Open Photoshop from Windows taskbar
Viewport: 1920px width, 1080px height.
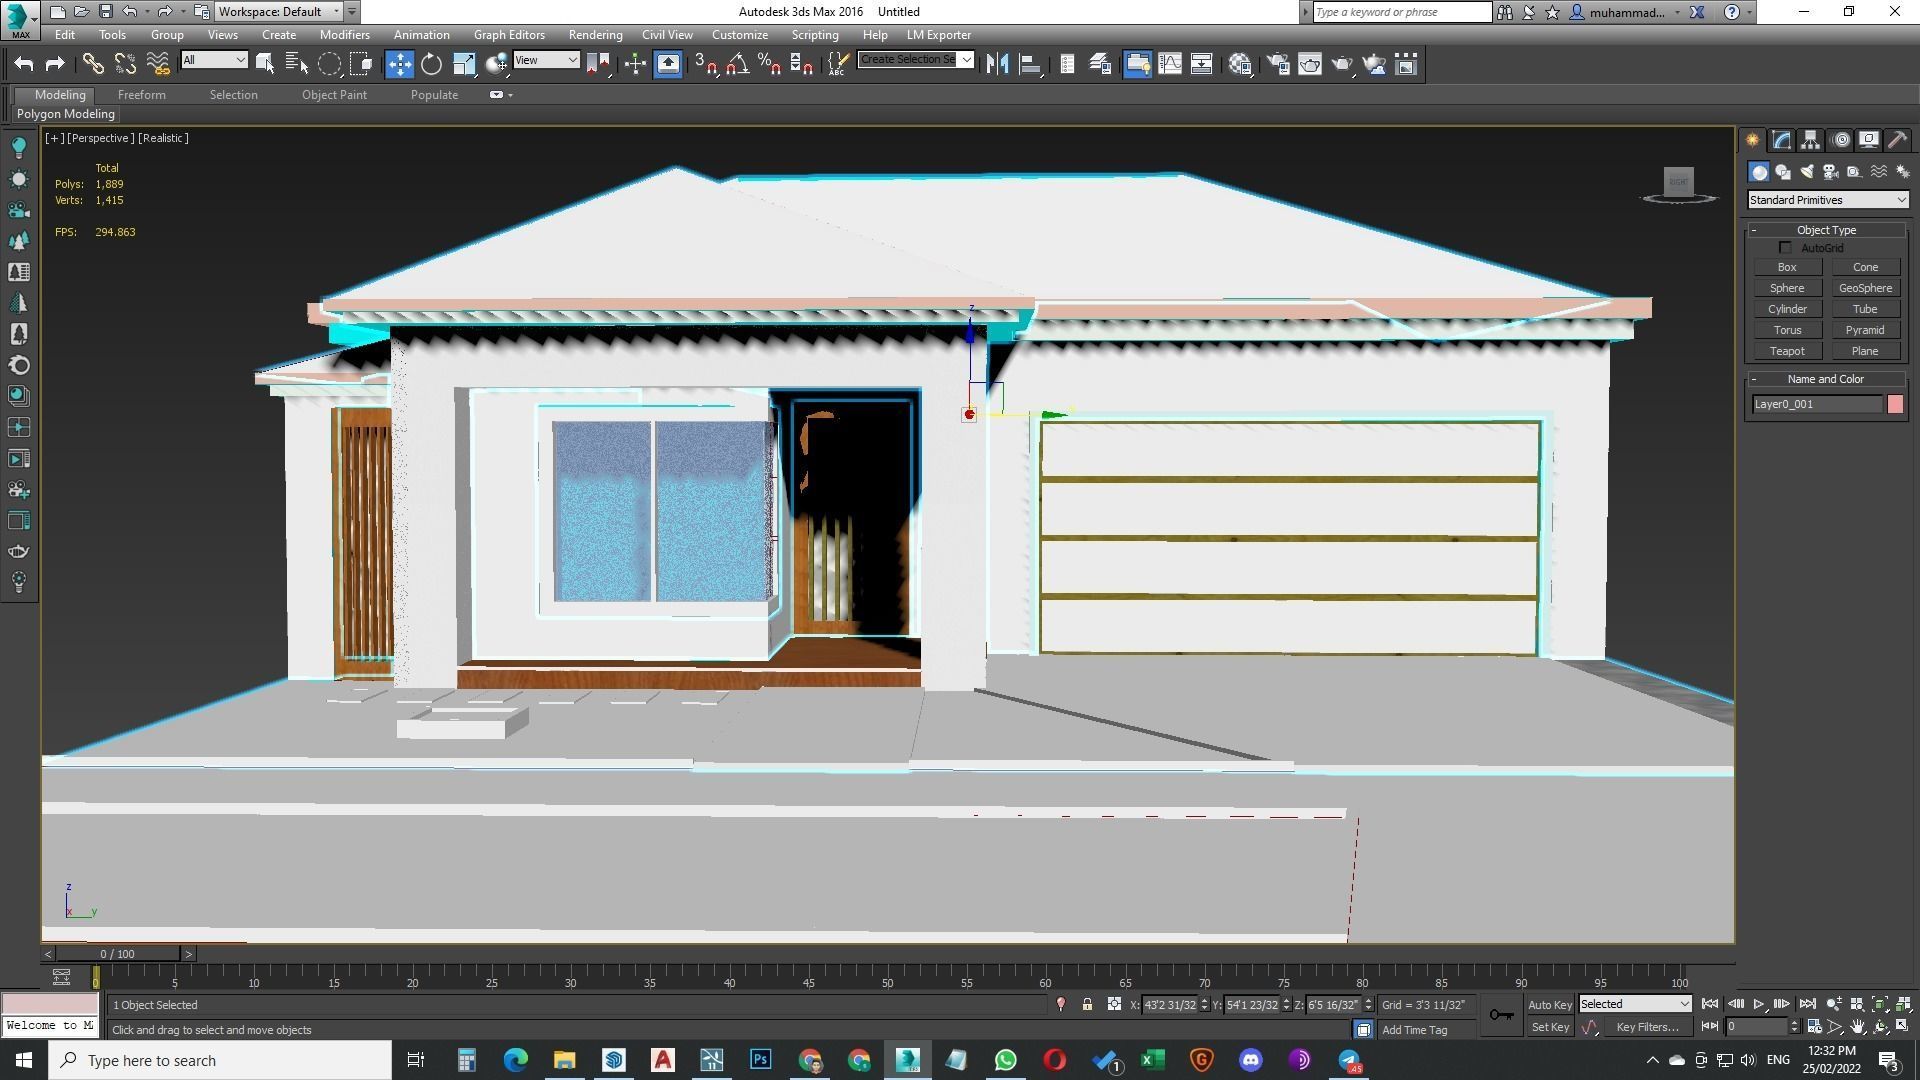click(x=761, y=1060)
